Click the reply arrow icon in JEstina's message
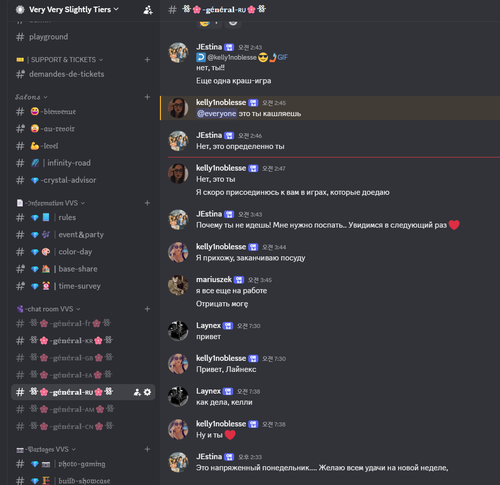This screenshot has height=485, width=500. pyautogui.click(x=201, y=57)
